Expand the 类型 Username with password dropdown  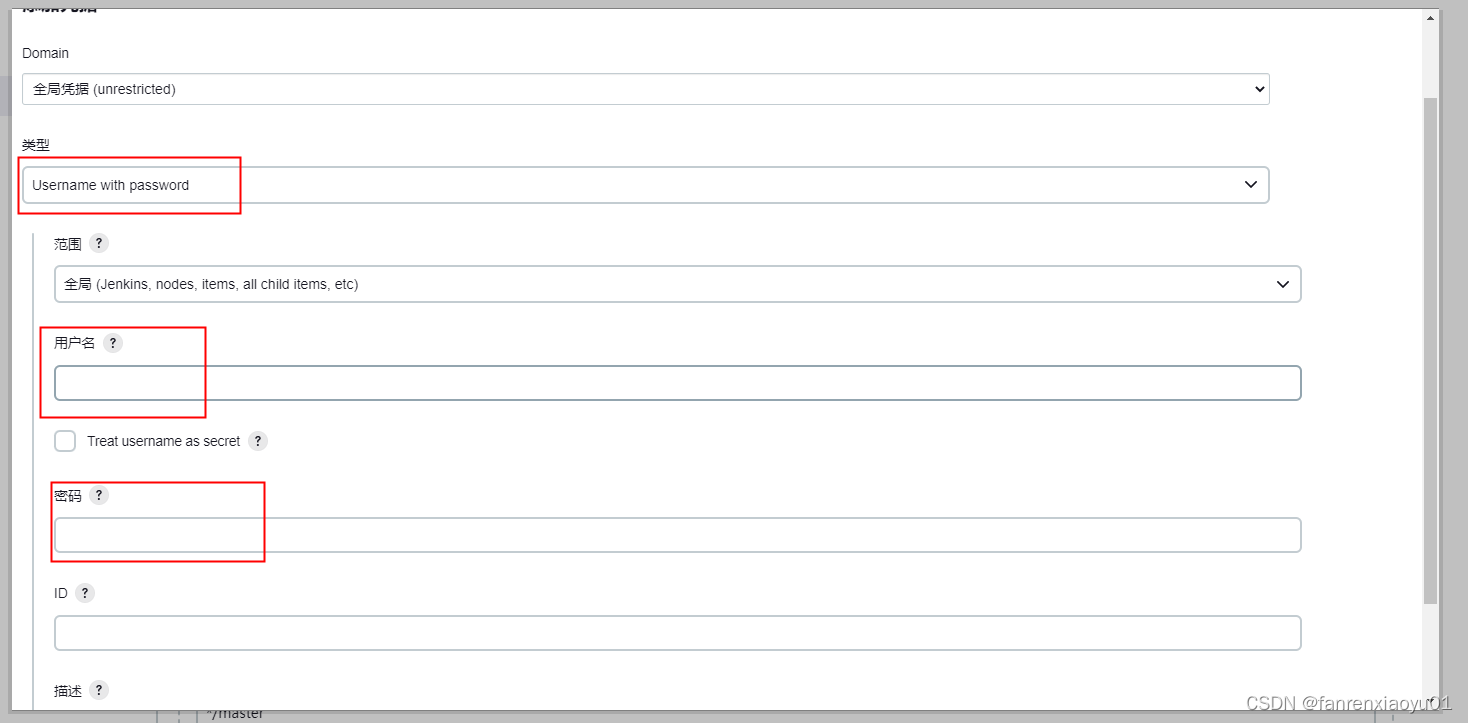[646, 185]
